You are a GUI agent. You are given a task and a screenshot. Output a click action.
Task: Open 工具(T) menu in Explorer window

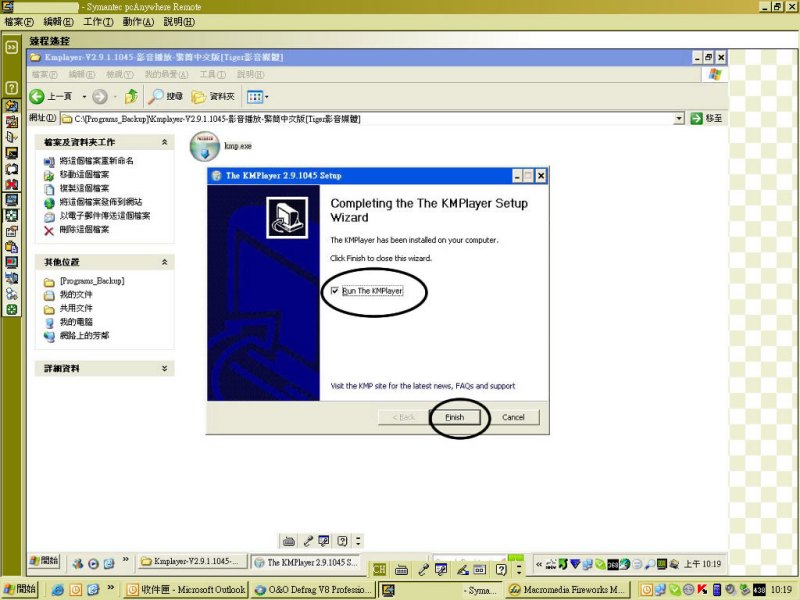click(x=212, y=75)
